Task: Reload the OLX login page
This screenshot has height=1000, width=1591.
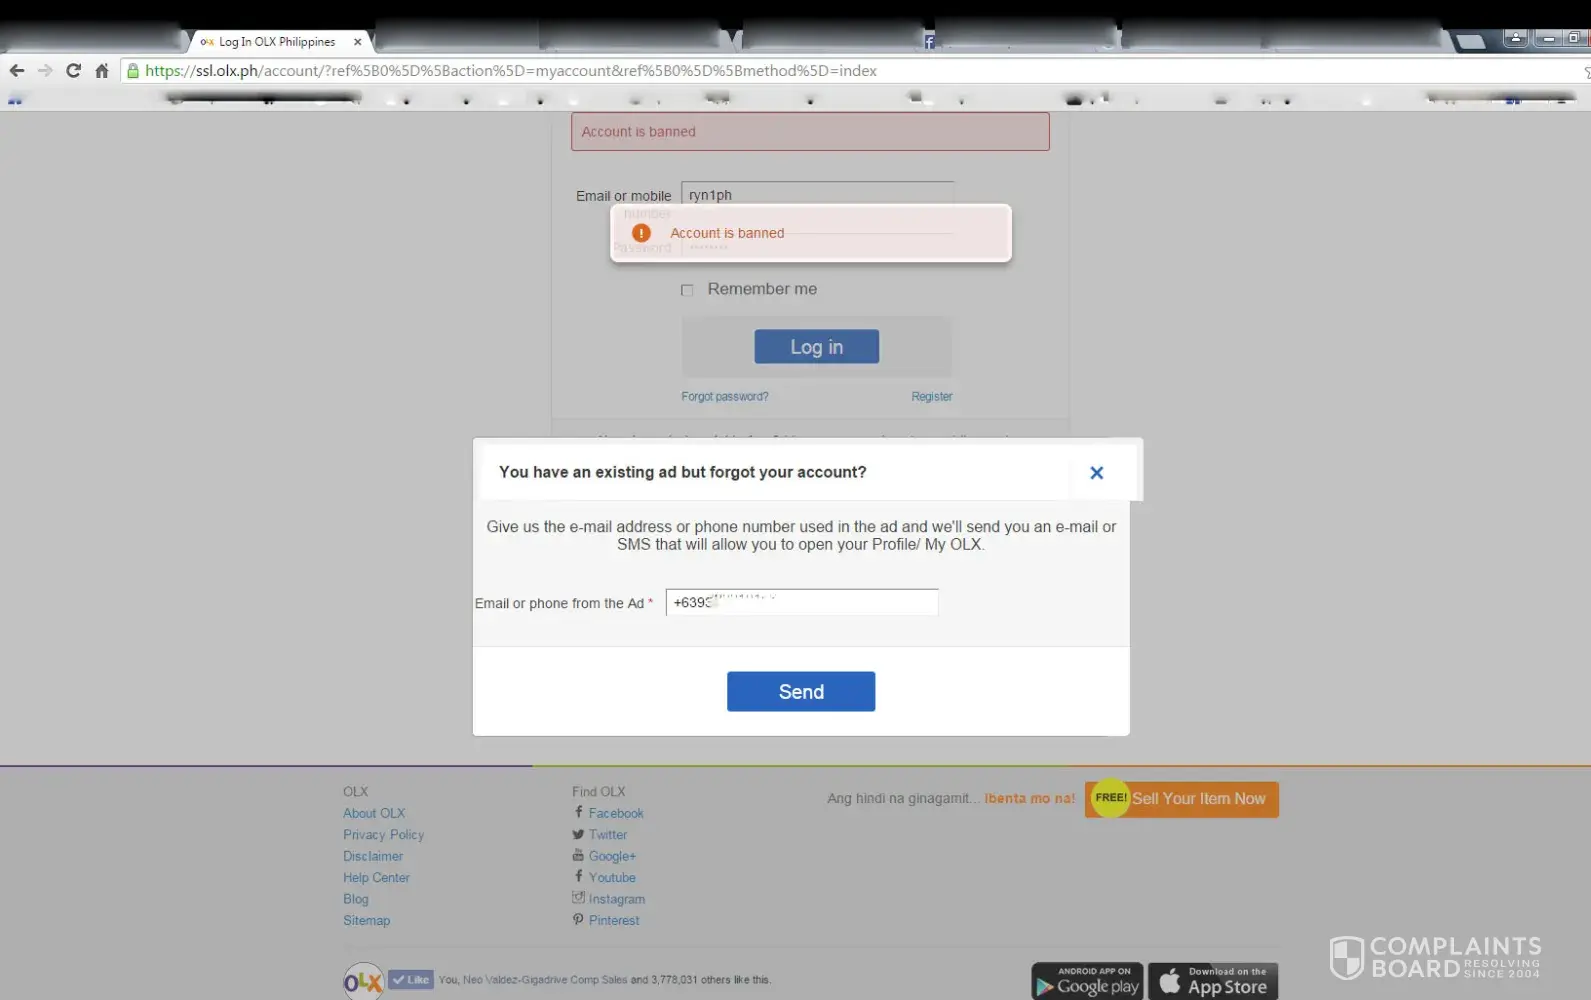Action: 73,70
